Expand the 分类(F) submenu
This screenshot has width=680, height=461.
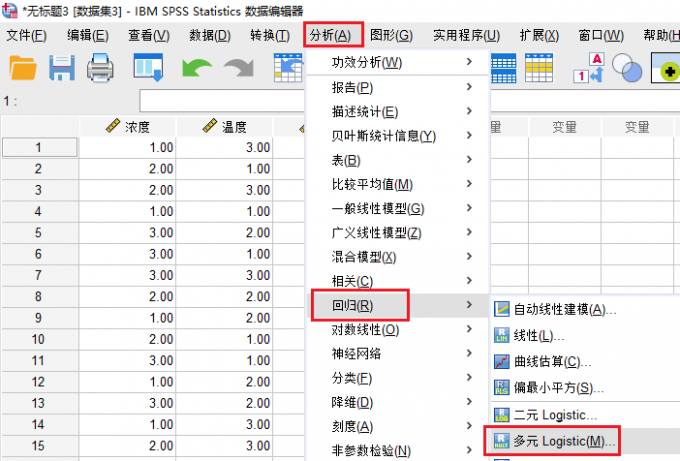pyautogui.click(x=398, y=379)
